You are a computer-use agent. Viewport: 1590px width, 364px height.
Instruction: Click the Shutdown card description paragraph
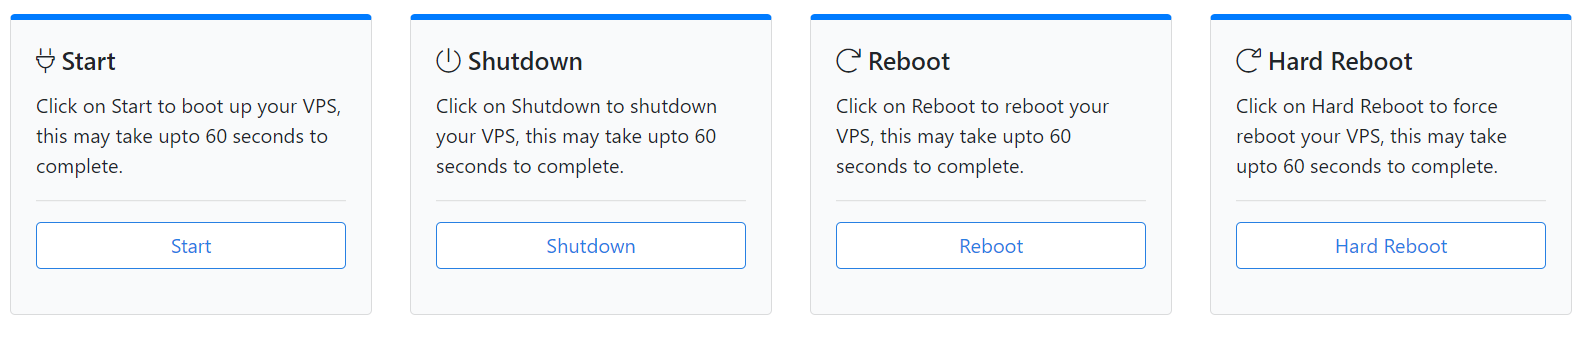[577, 136]
